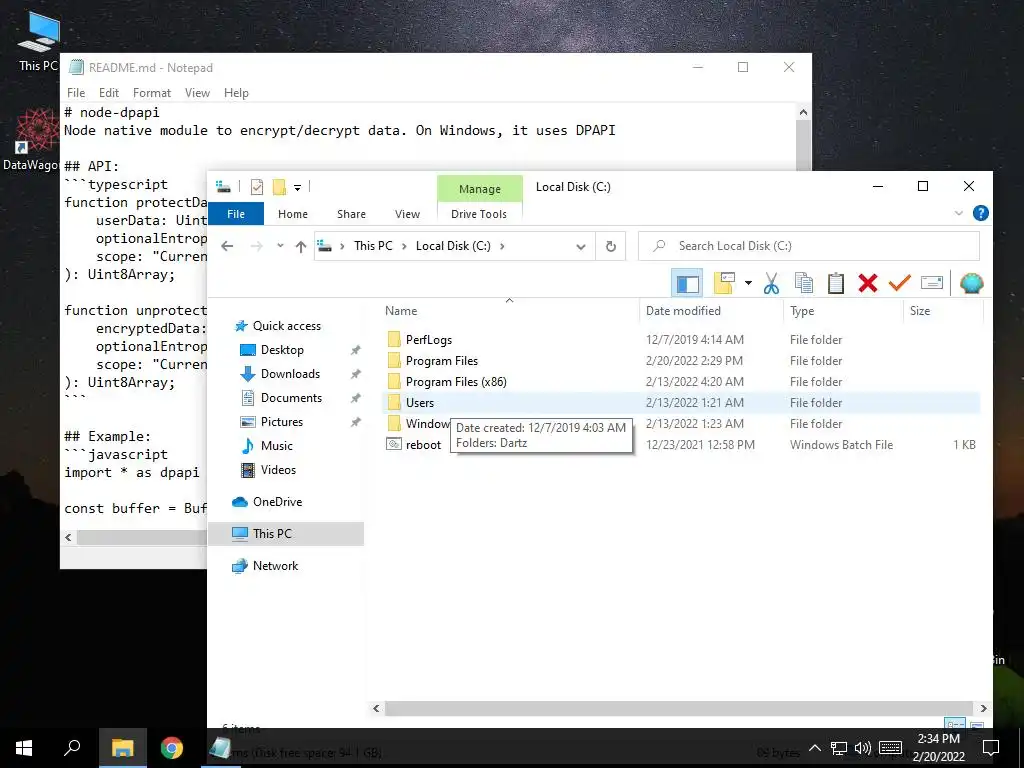Click the Forward arrow in Explorer
This screenshot has height=768, width=1024.
coord(257,246)
